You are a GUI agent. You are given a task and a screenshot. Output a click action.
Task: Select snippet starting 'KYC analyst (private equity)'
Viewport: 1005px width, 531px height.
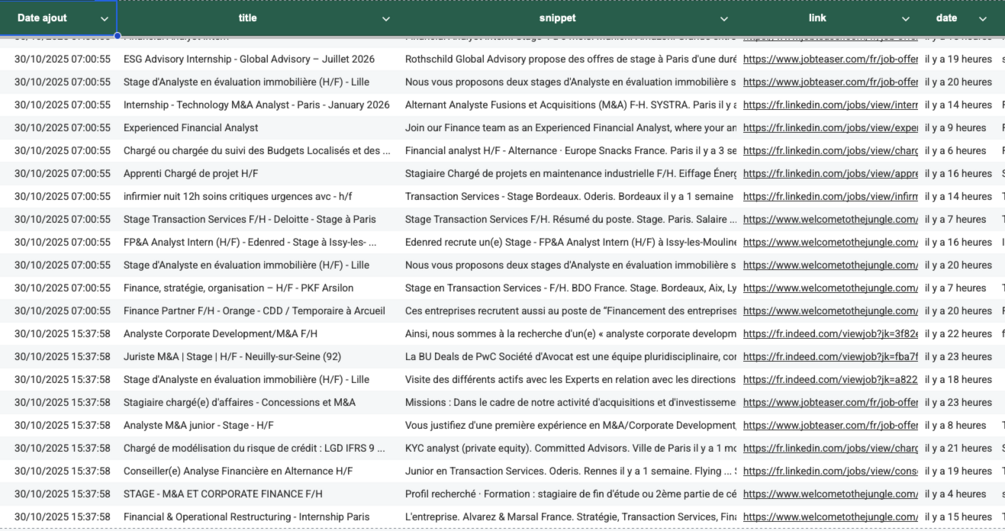(570, 448)
